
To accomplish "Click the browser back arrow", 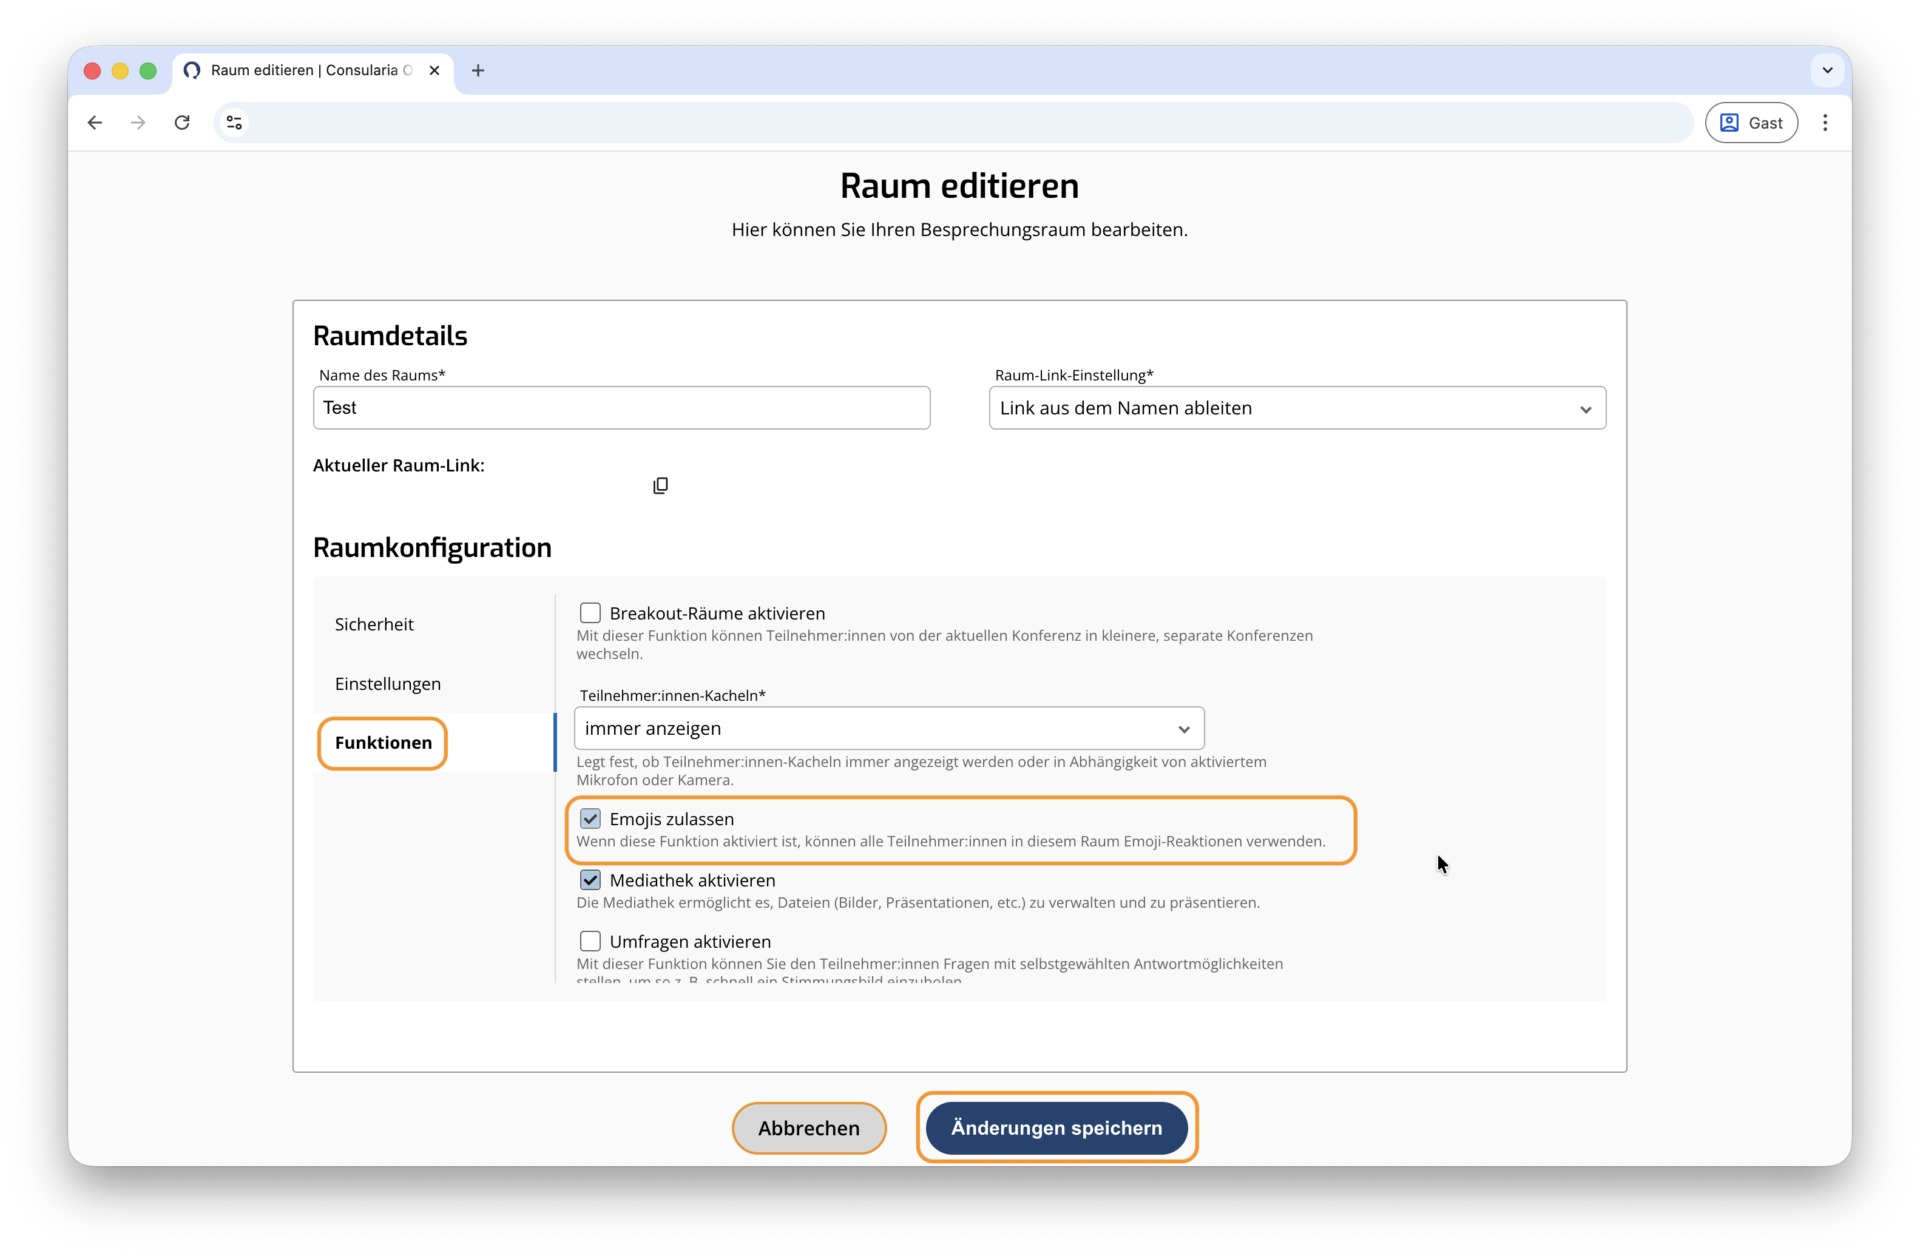I will click(x=95, y=123).
